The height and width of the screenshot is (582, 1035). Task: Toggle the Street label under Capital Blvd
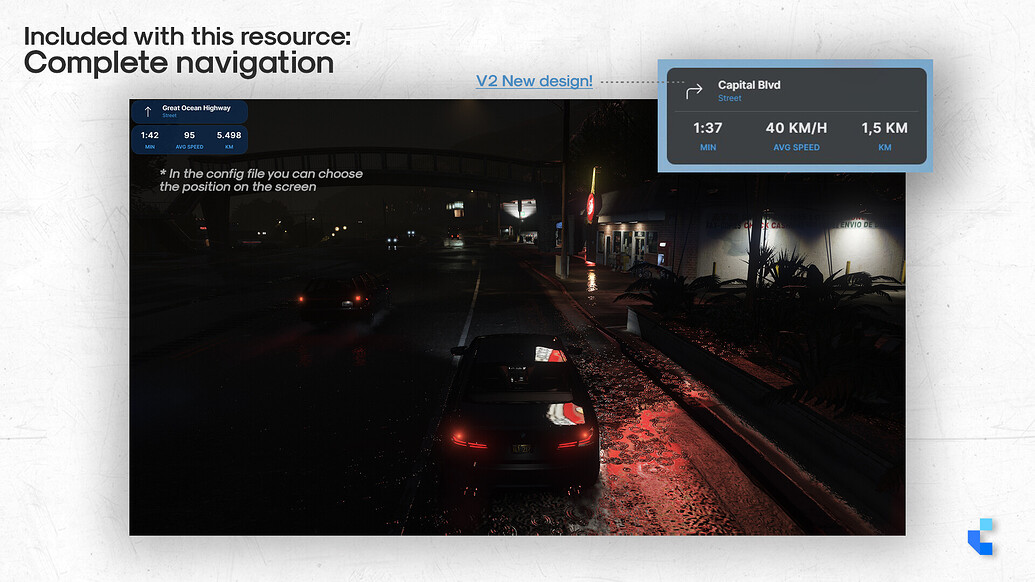tap(729, 98)
